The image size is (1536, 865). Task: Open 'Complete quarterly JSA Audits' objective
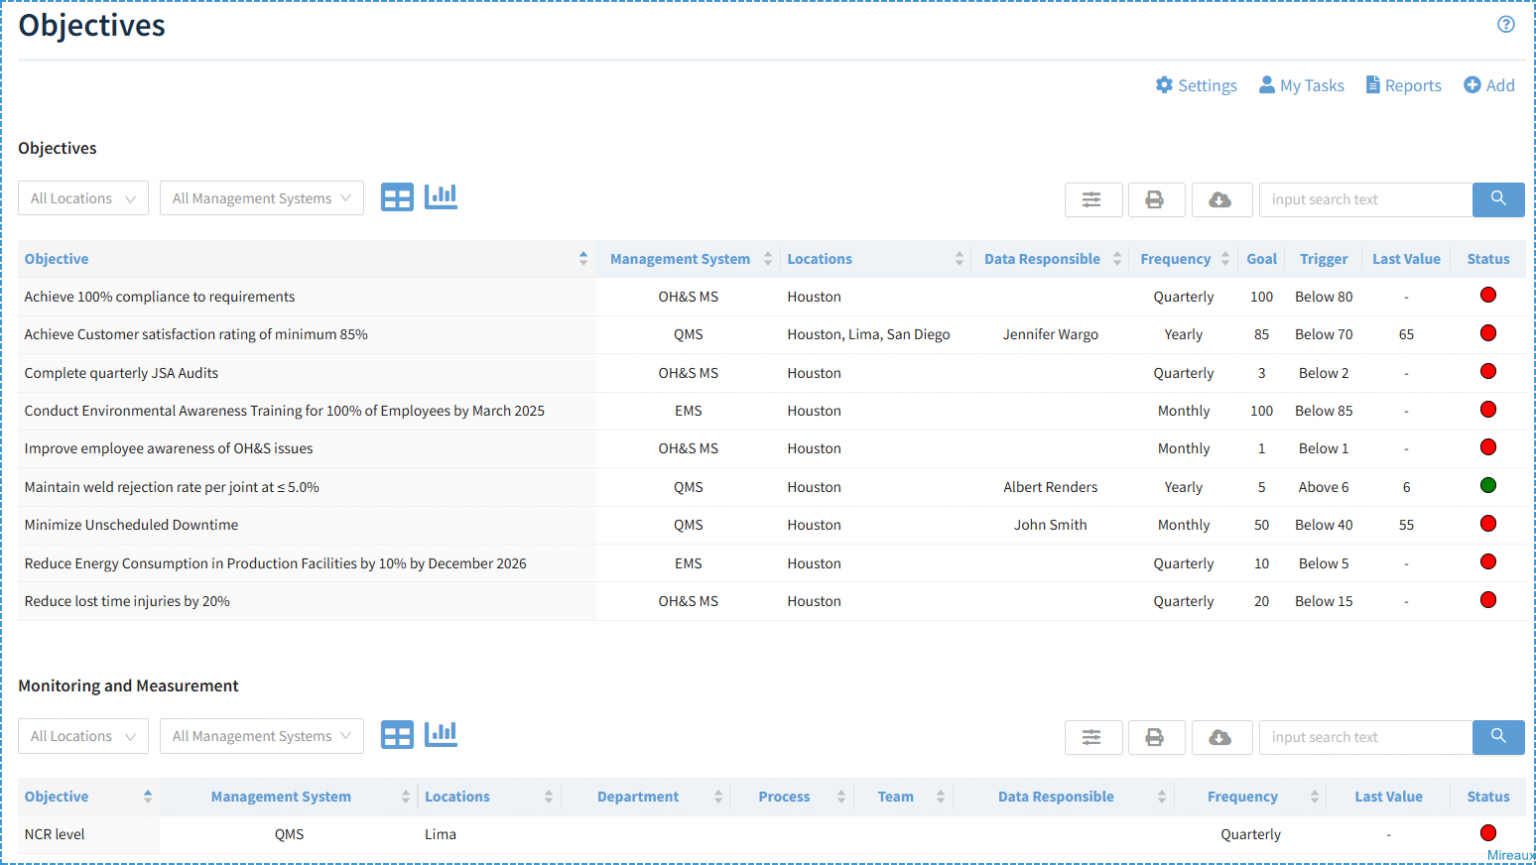pyautogui.click(x=121, y=373)
